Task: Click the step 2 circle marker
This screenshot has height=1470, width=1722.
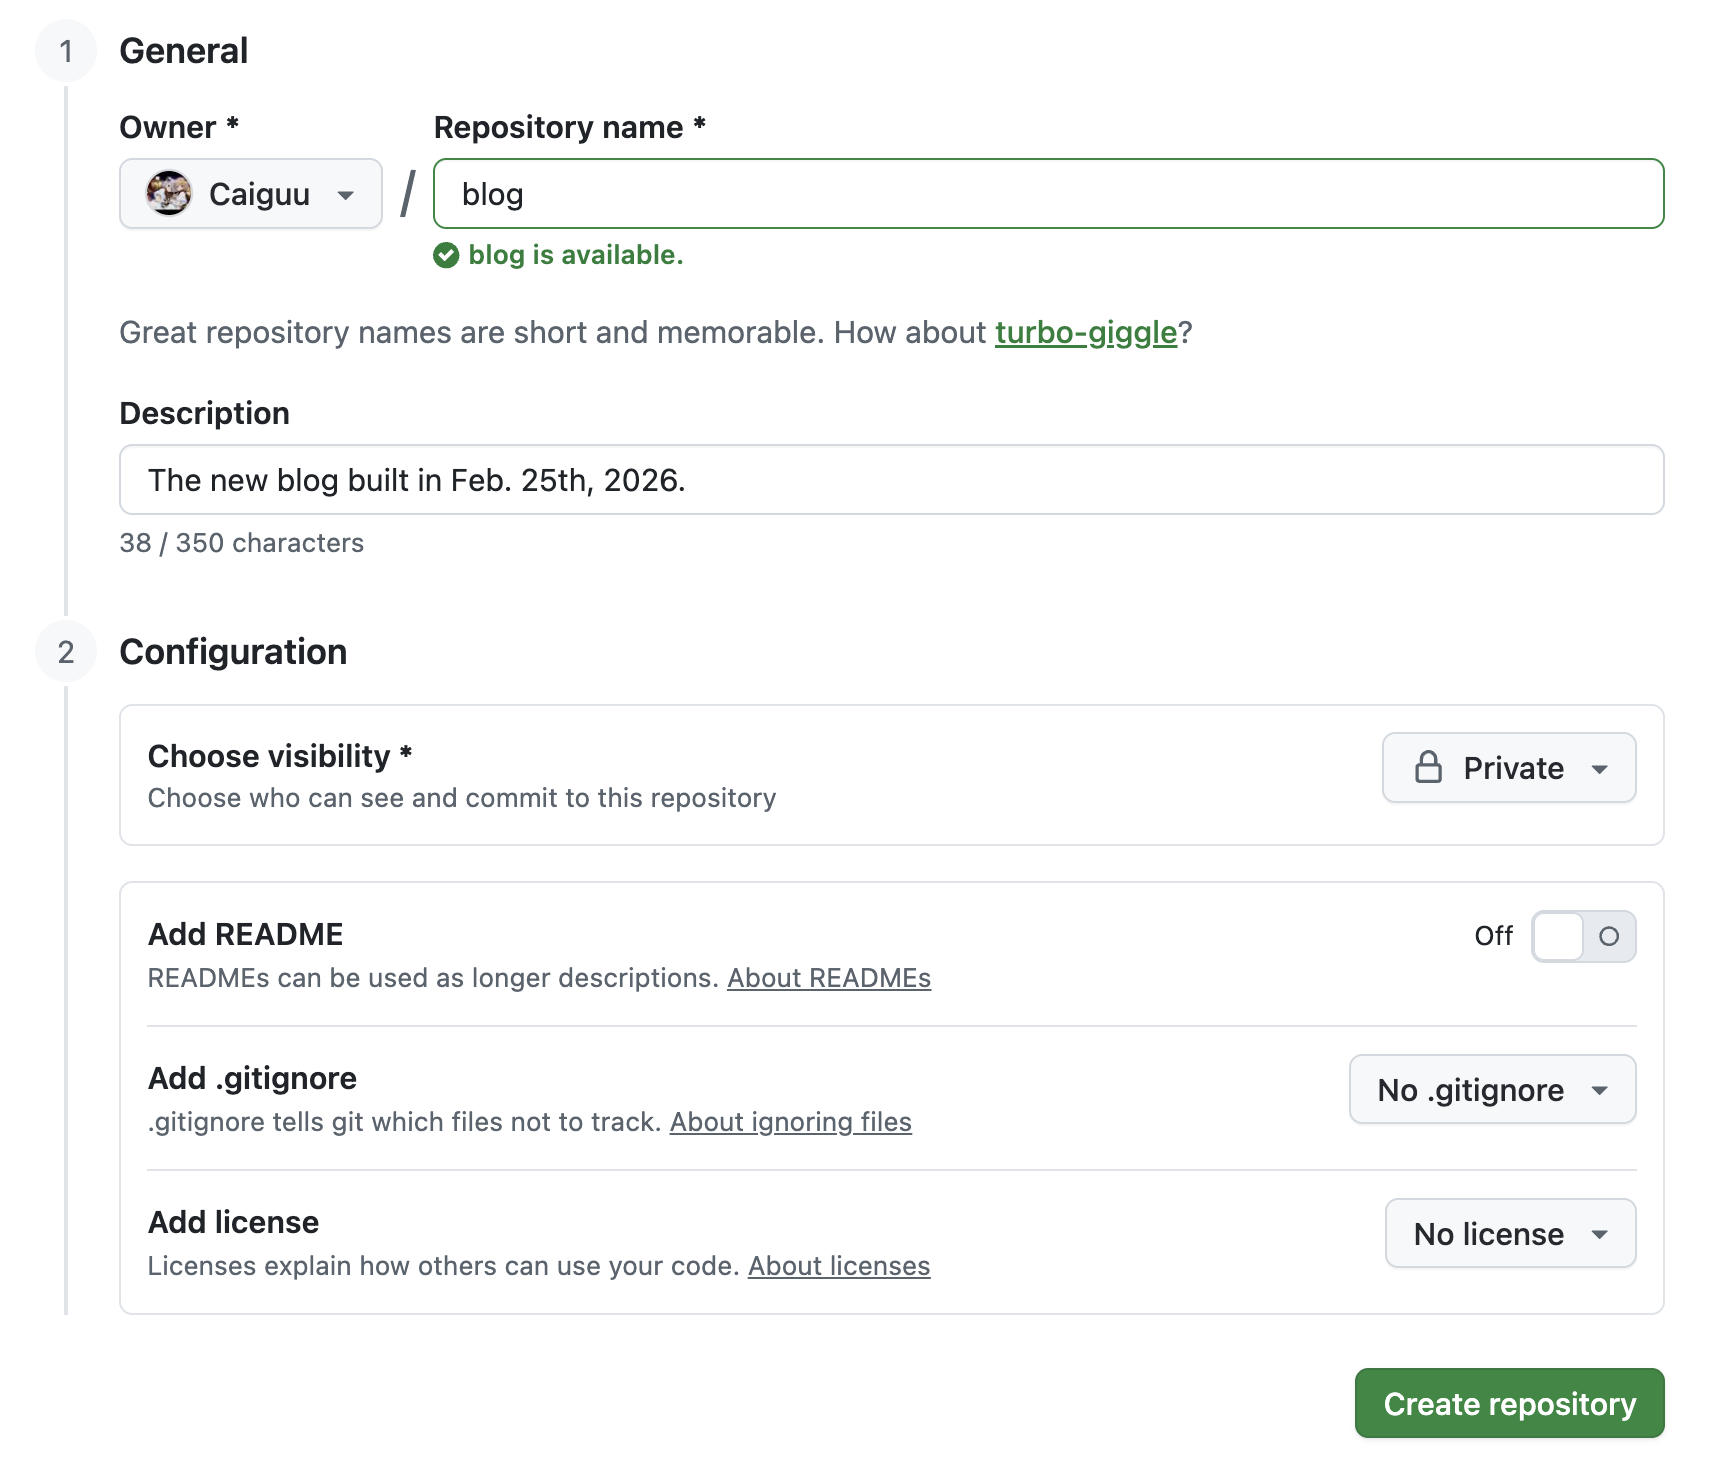Action: pos(66,652)
